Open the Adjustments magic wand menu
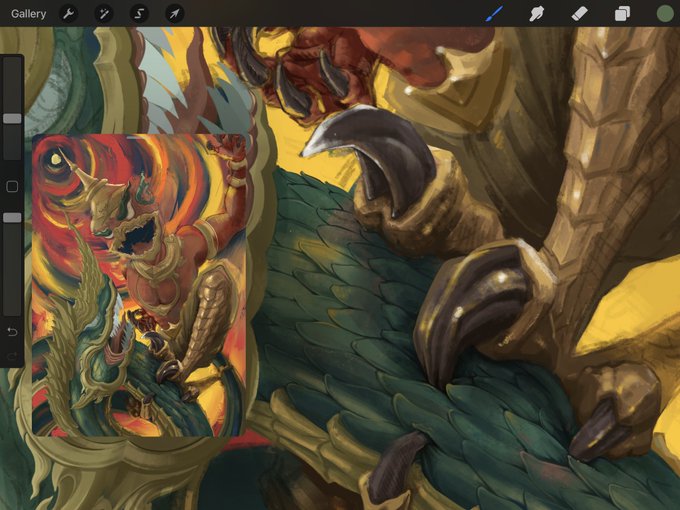680x510 pixels. click(104, 14)
